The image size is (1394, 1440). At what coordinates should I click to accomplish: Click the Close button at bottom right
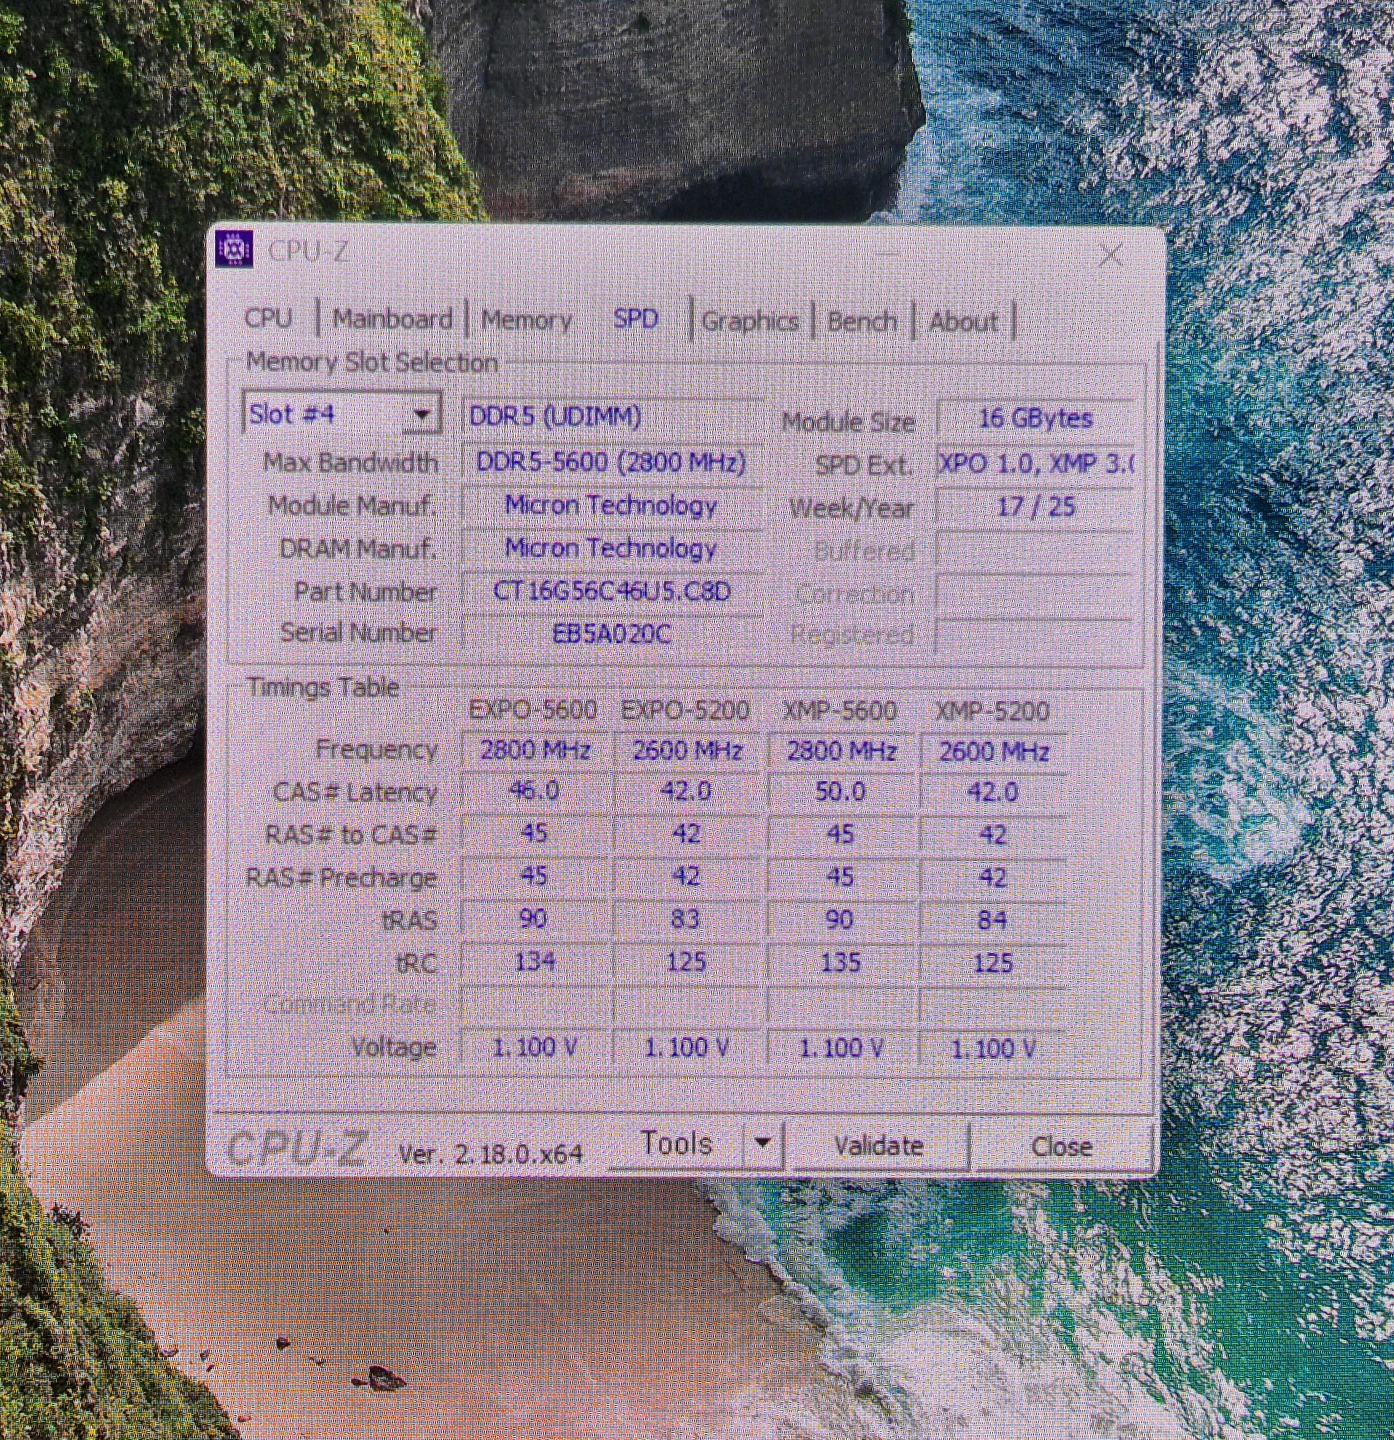(x=1061, y=1147)
